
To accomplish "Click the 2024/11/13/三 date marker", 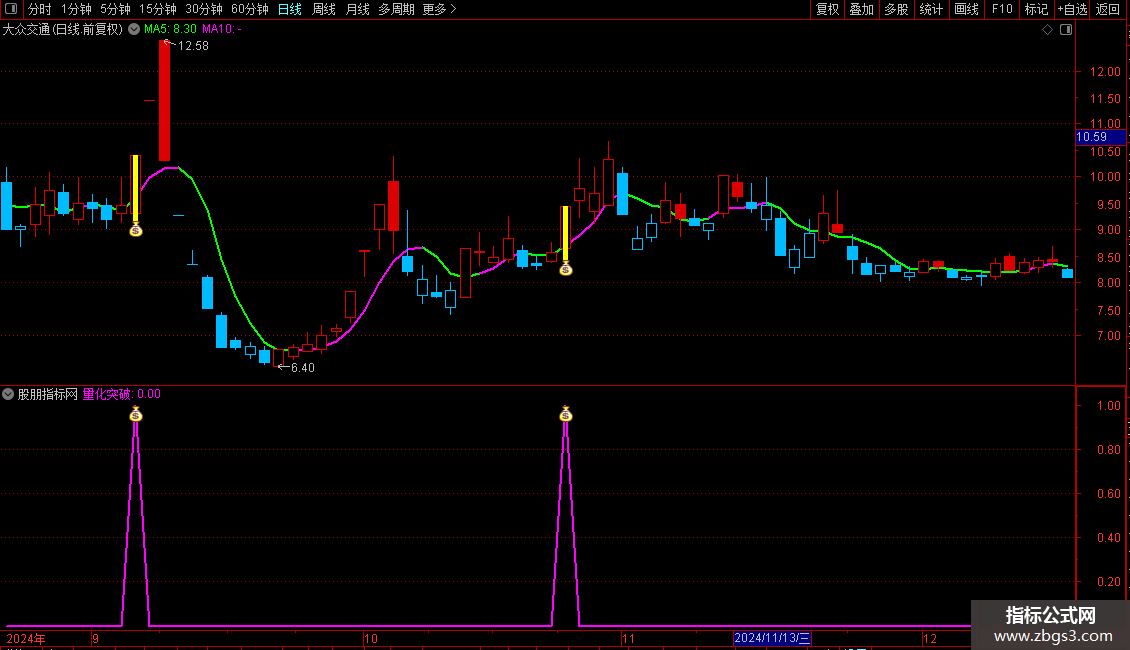I will [x=773, y=638].
